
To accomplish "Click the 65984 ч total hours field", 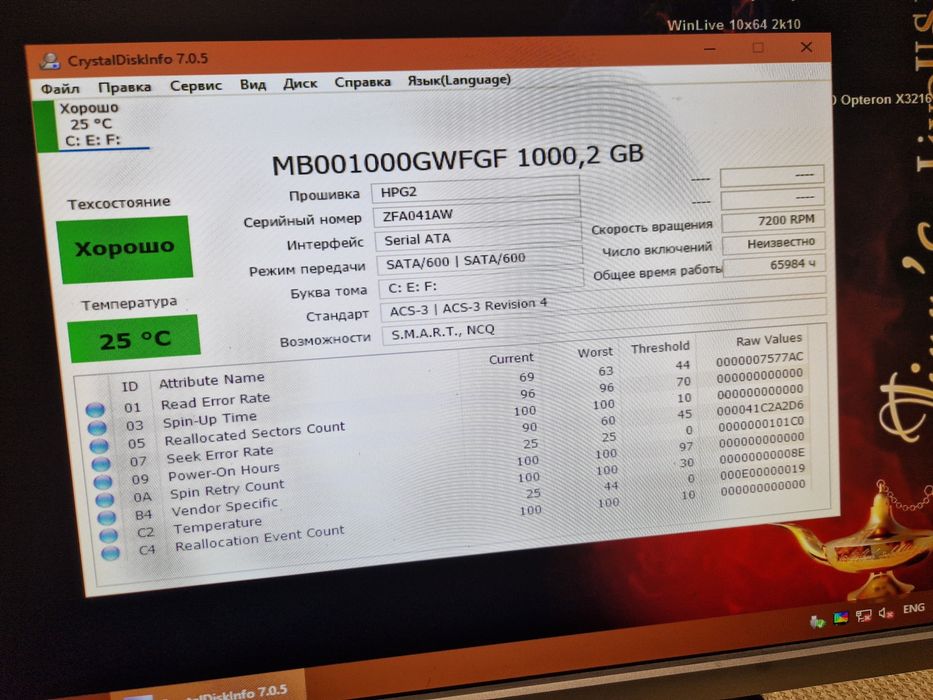I will (774, 265).
